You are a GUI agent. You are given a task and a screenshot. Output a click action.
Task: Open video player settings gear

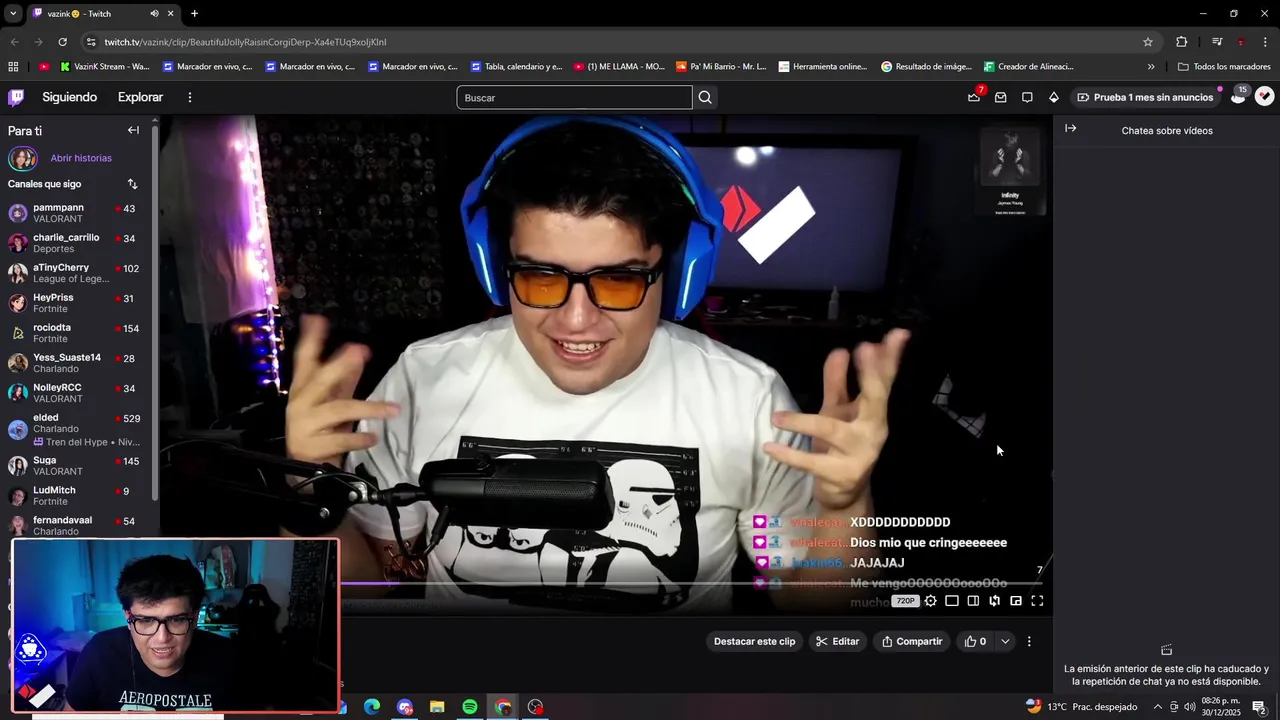931,601
